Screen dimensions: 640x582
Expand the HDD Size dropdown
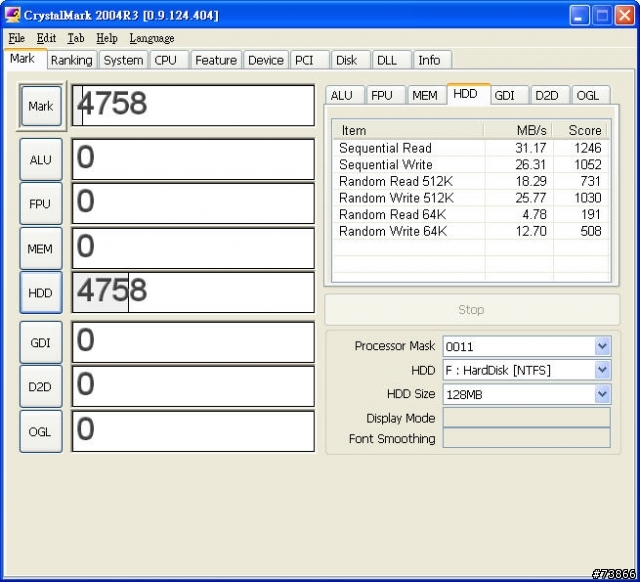[602, 394]
